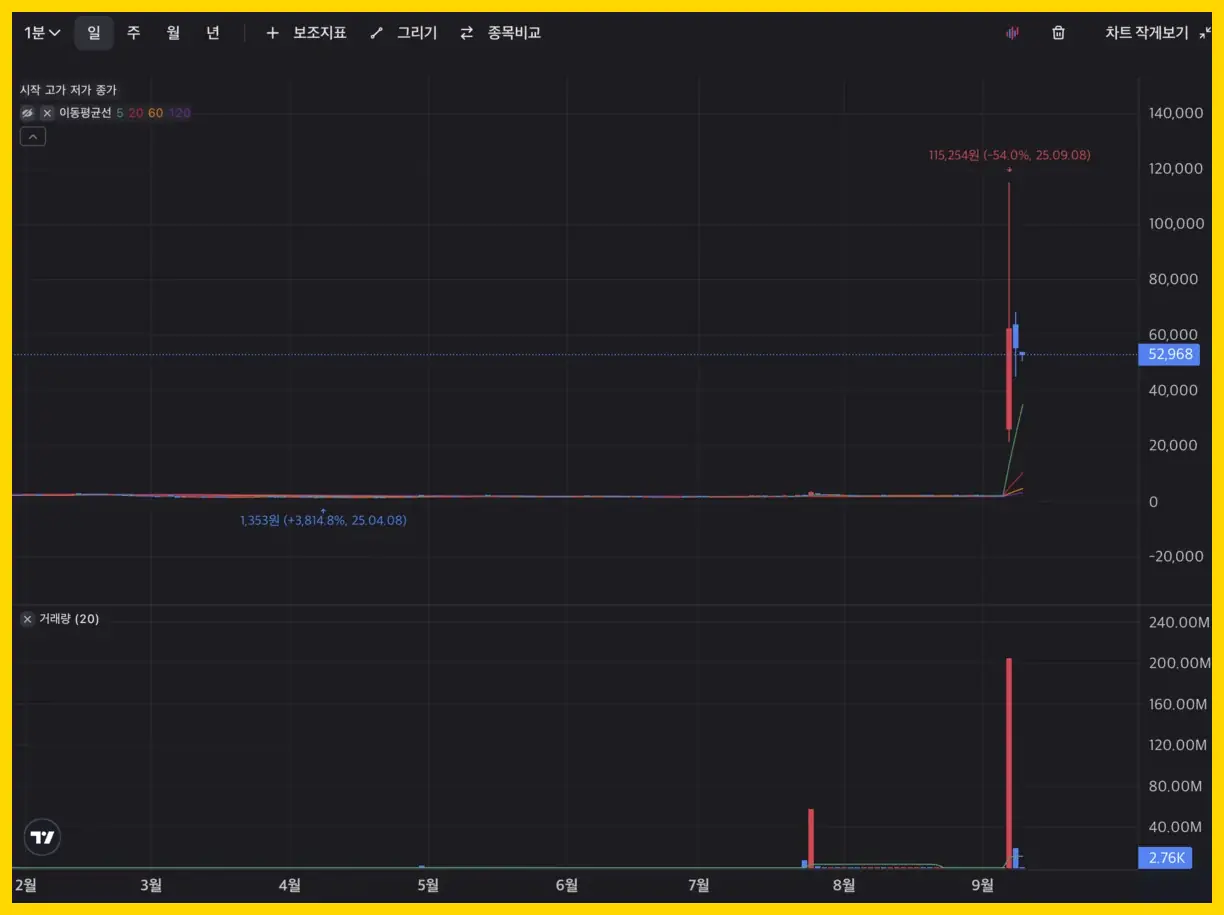Viewport: 1224px width, 915px height.
Task: Click the shrink arrows icon beside 차트 작게보기
Action: [1204, 33]
